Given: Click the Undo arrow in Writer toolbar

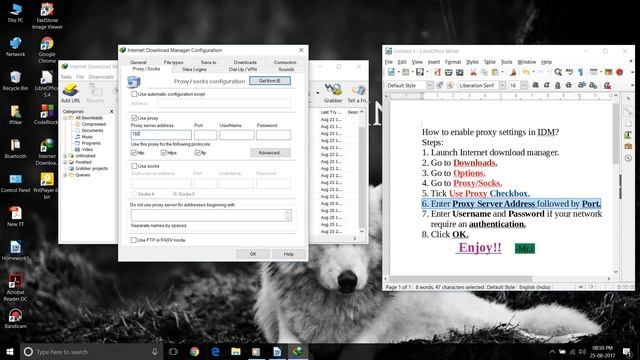Looking at the screenshot, I should click(526, 72).
